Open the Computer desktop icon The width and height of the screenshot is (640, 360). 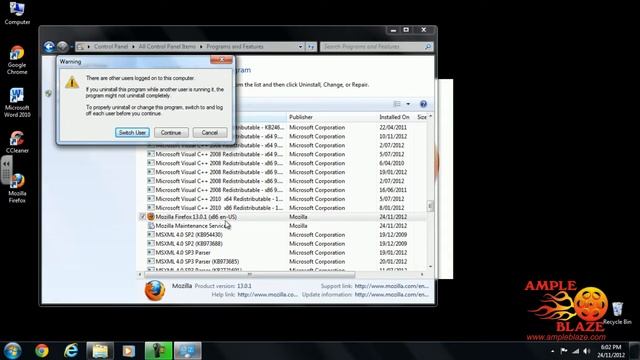[17, 13]
